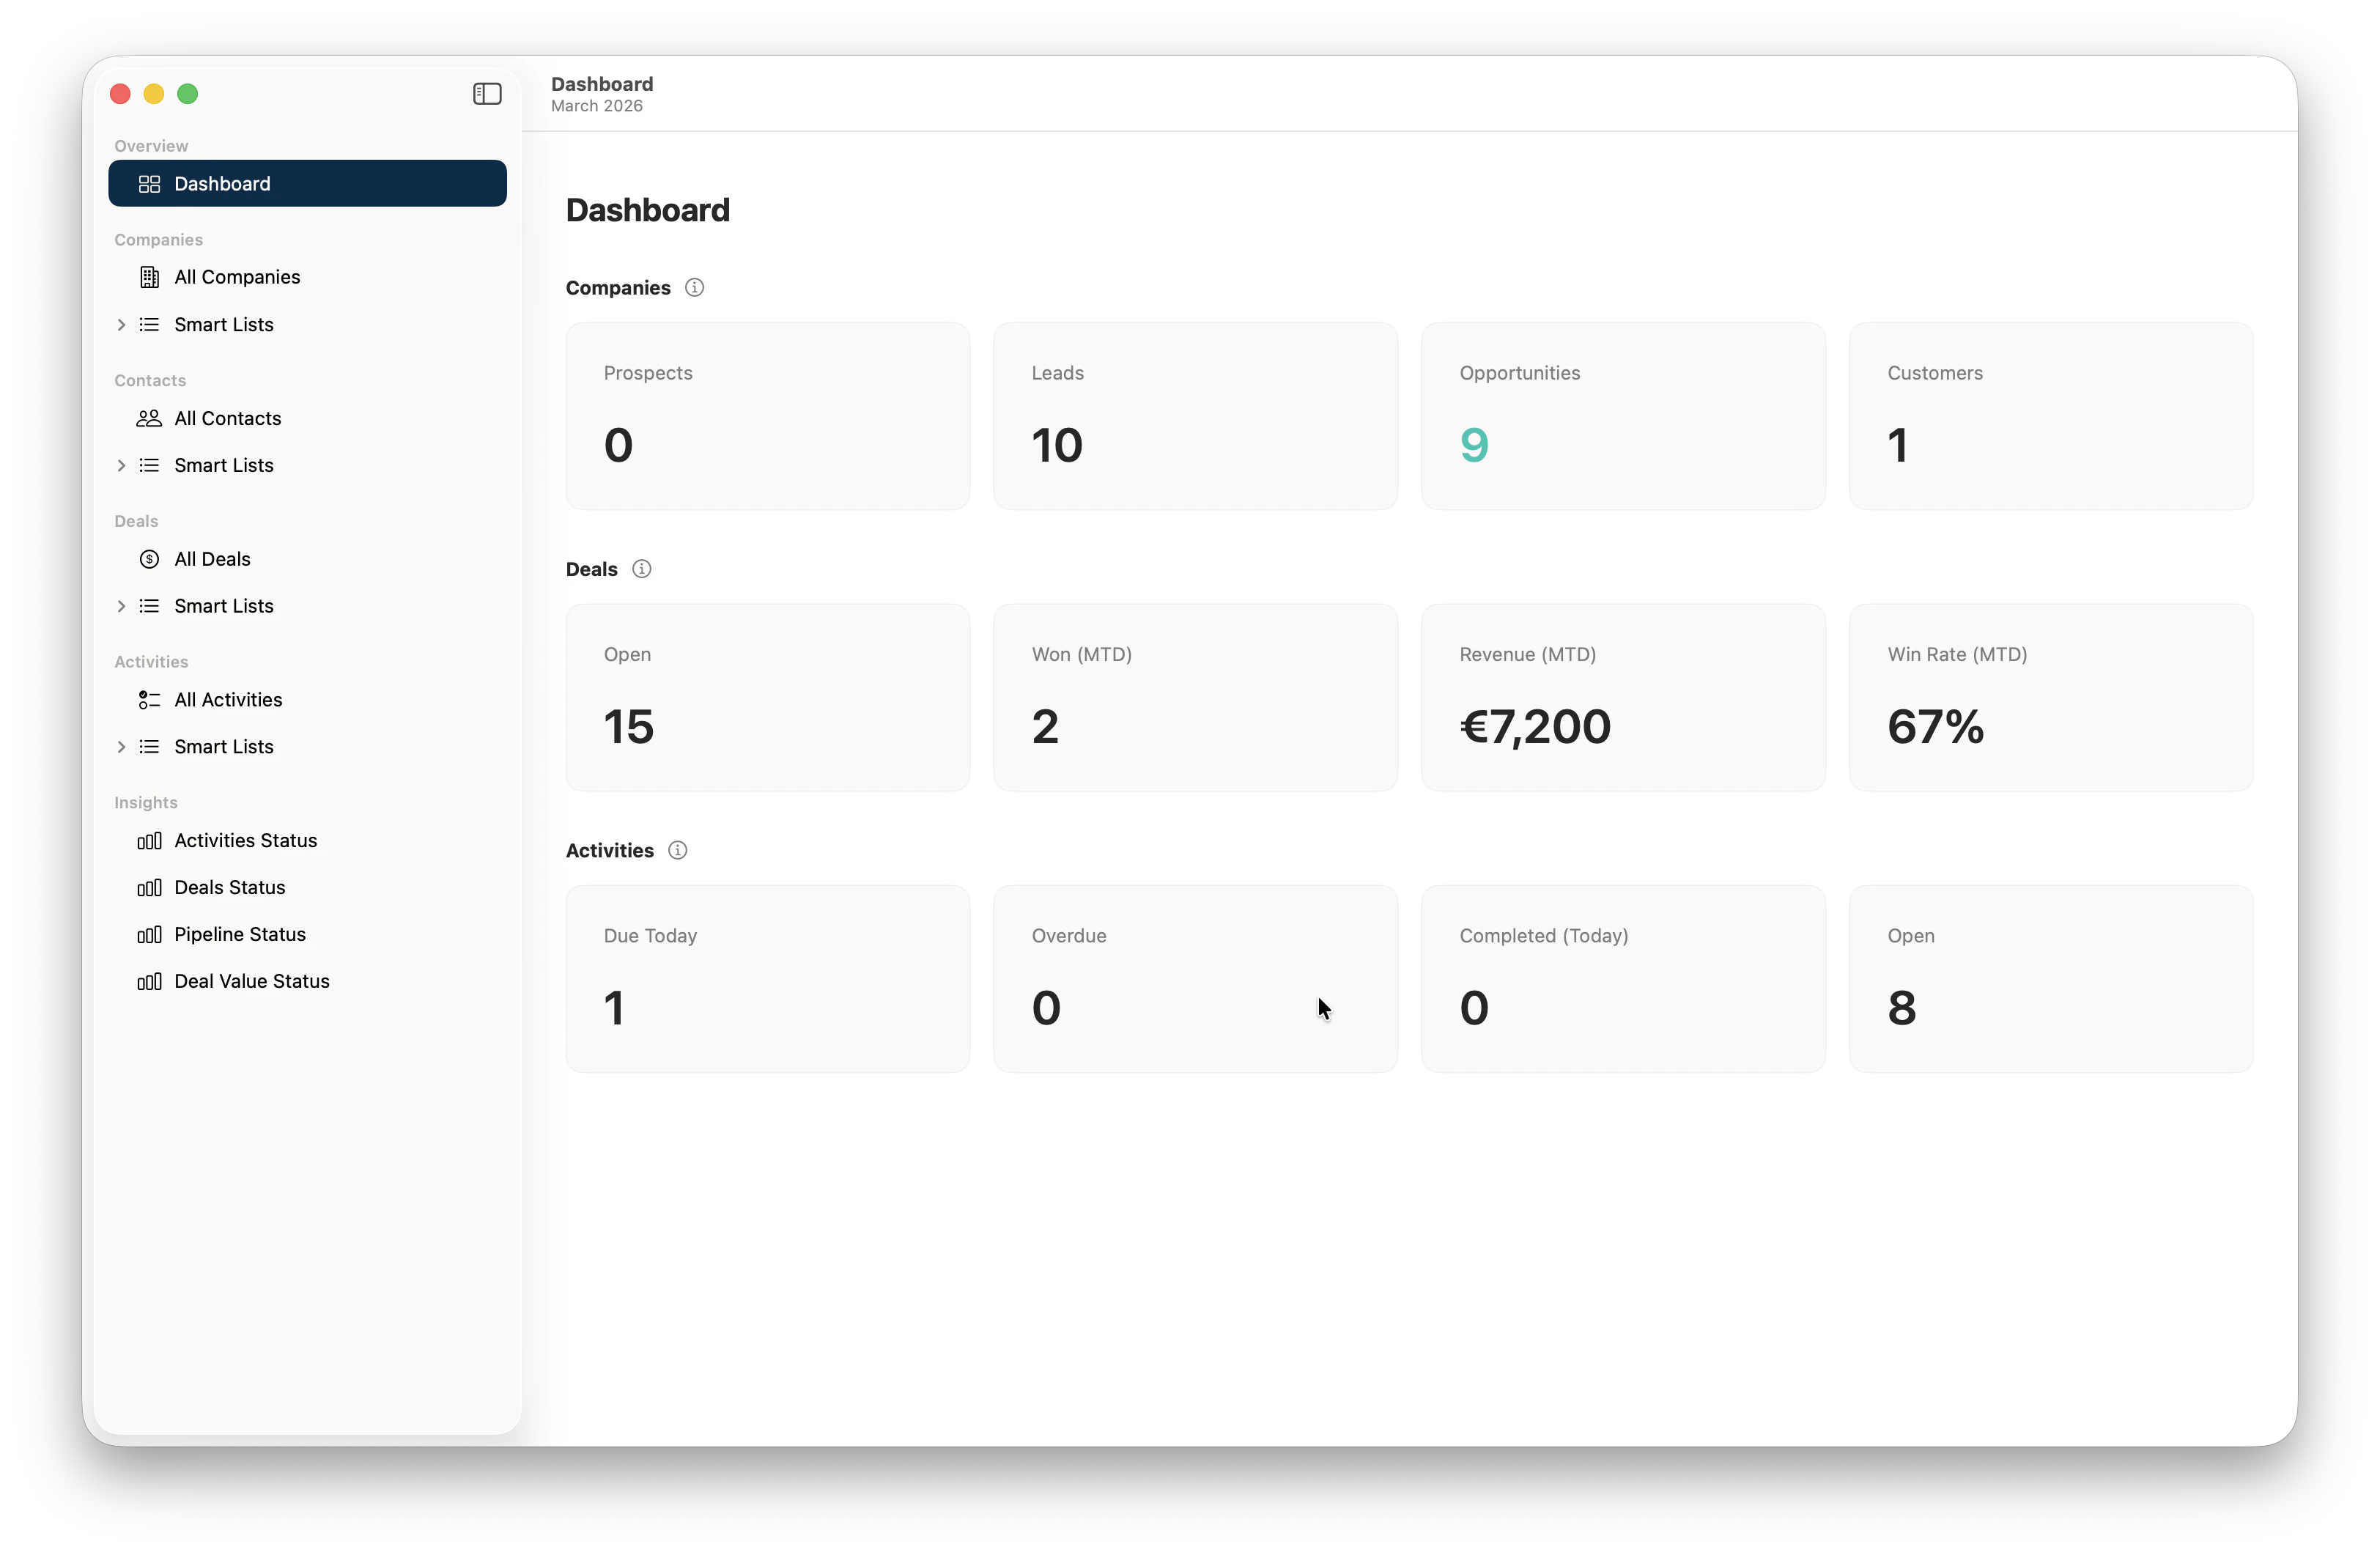Expand Smart Lists under Activities

[121, 747]
